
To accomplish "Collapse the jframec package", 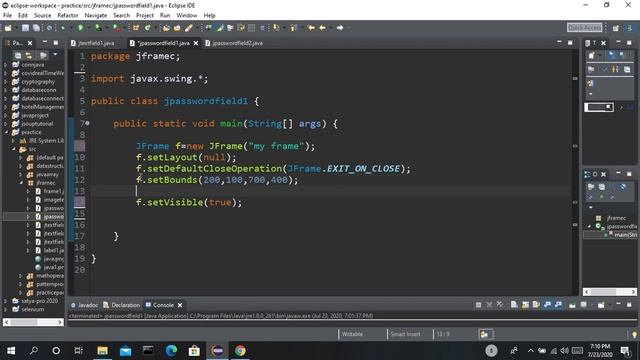I will [x=21, y=183].
